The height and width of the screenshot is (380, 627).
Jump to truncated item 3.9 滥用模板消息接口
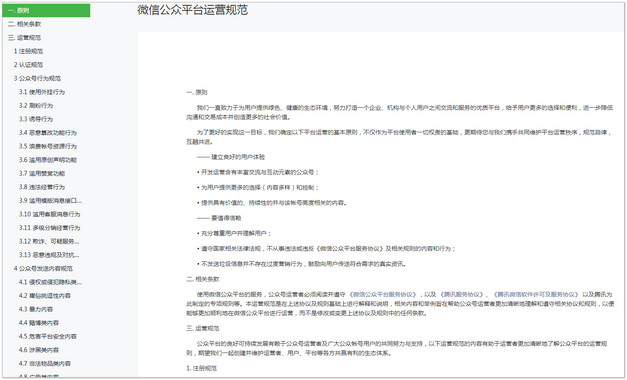pyautogui.click(x=50, y=201)
